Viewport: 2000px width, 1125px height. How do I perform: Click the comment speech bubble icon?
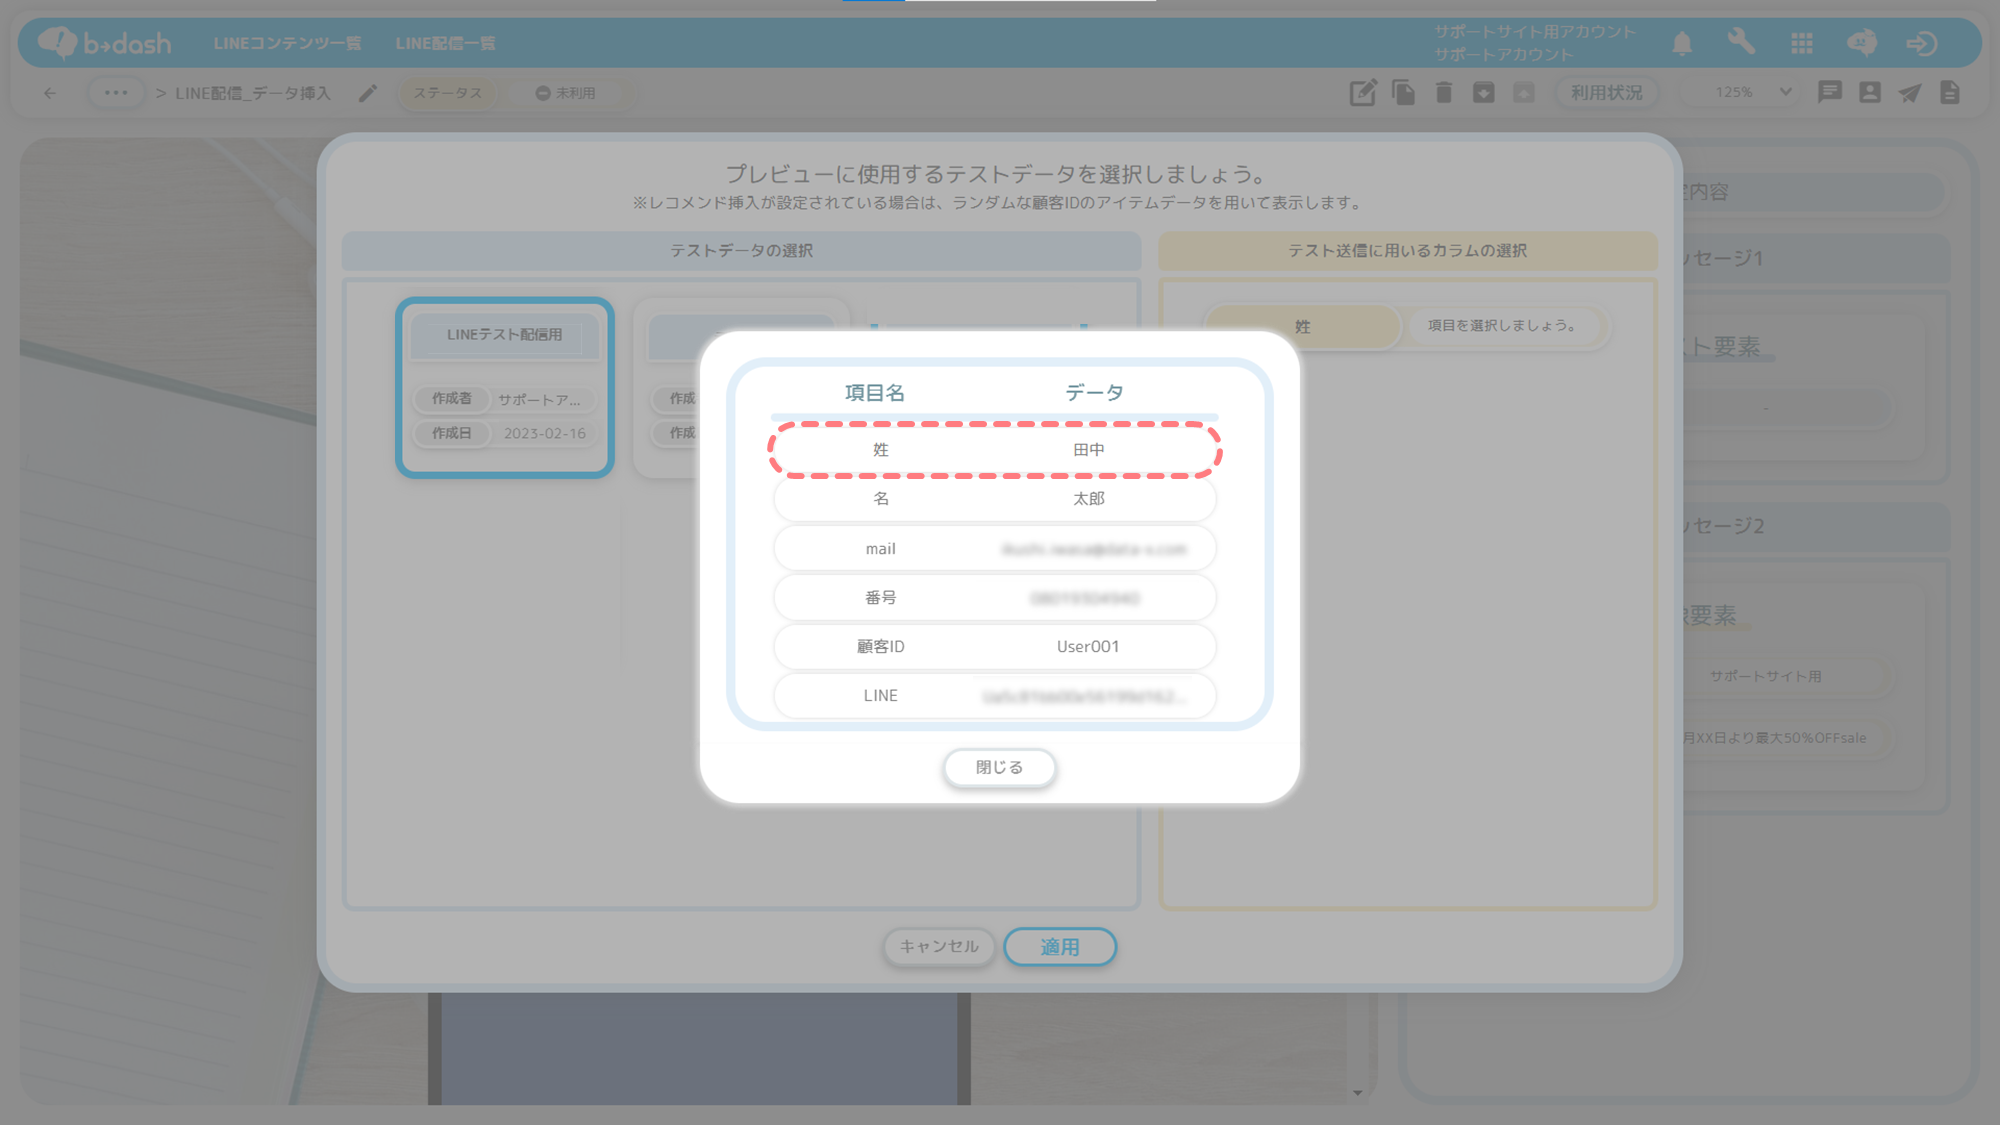point(1829,93)
